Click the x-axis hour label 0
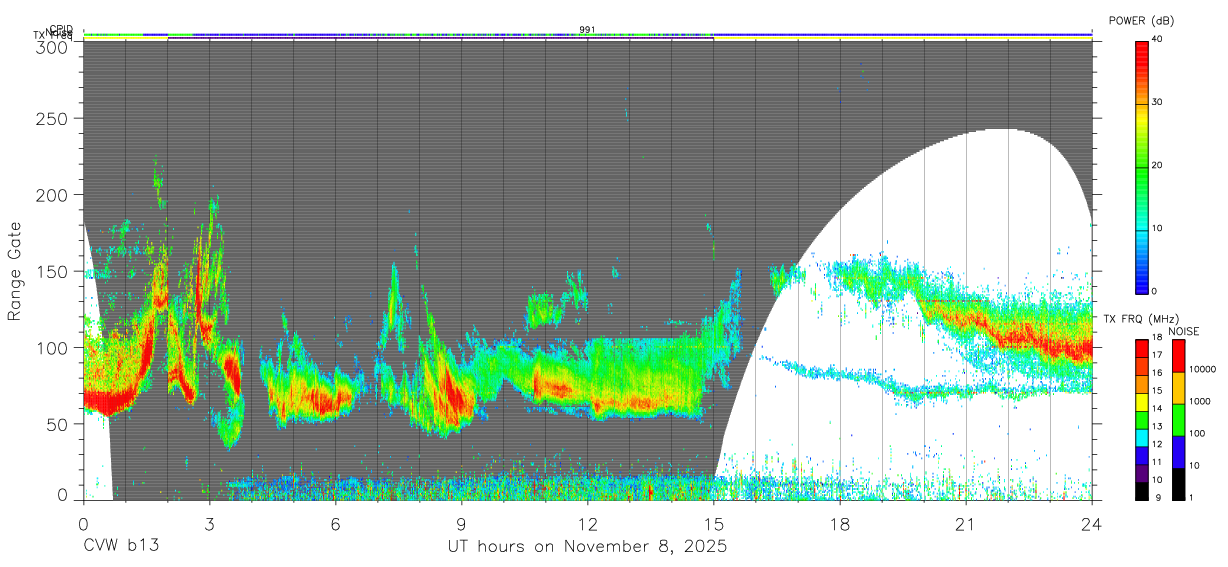The width and height of the screenshot is (1228, 567). (x=83, y=523)
